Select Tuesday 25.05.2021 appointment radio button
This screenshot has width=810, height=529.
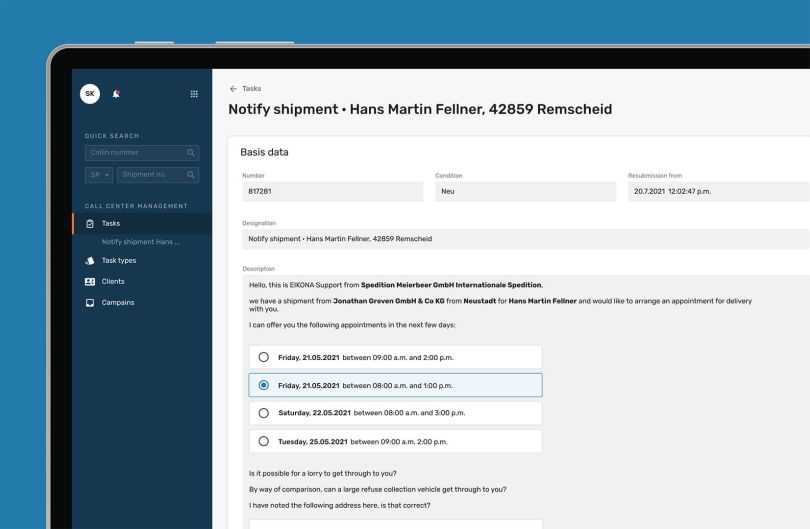264,441
